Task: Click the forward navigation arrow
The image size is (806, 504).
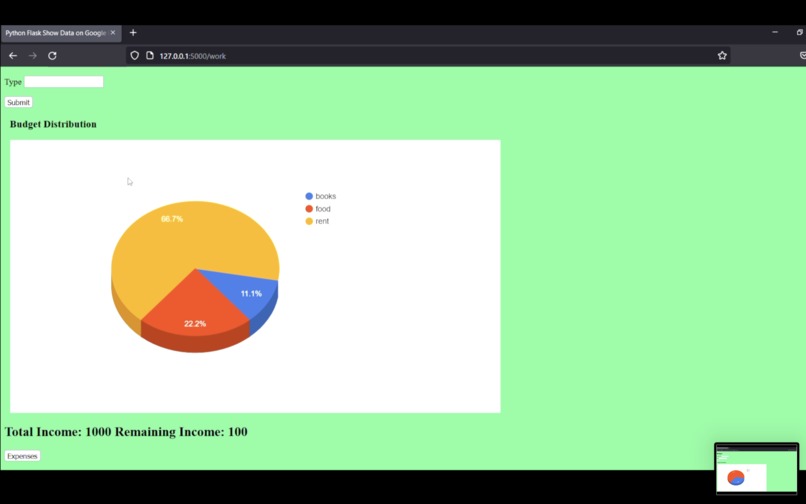Action: 32,56
